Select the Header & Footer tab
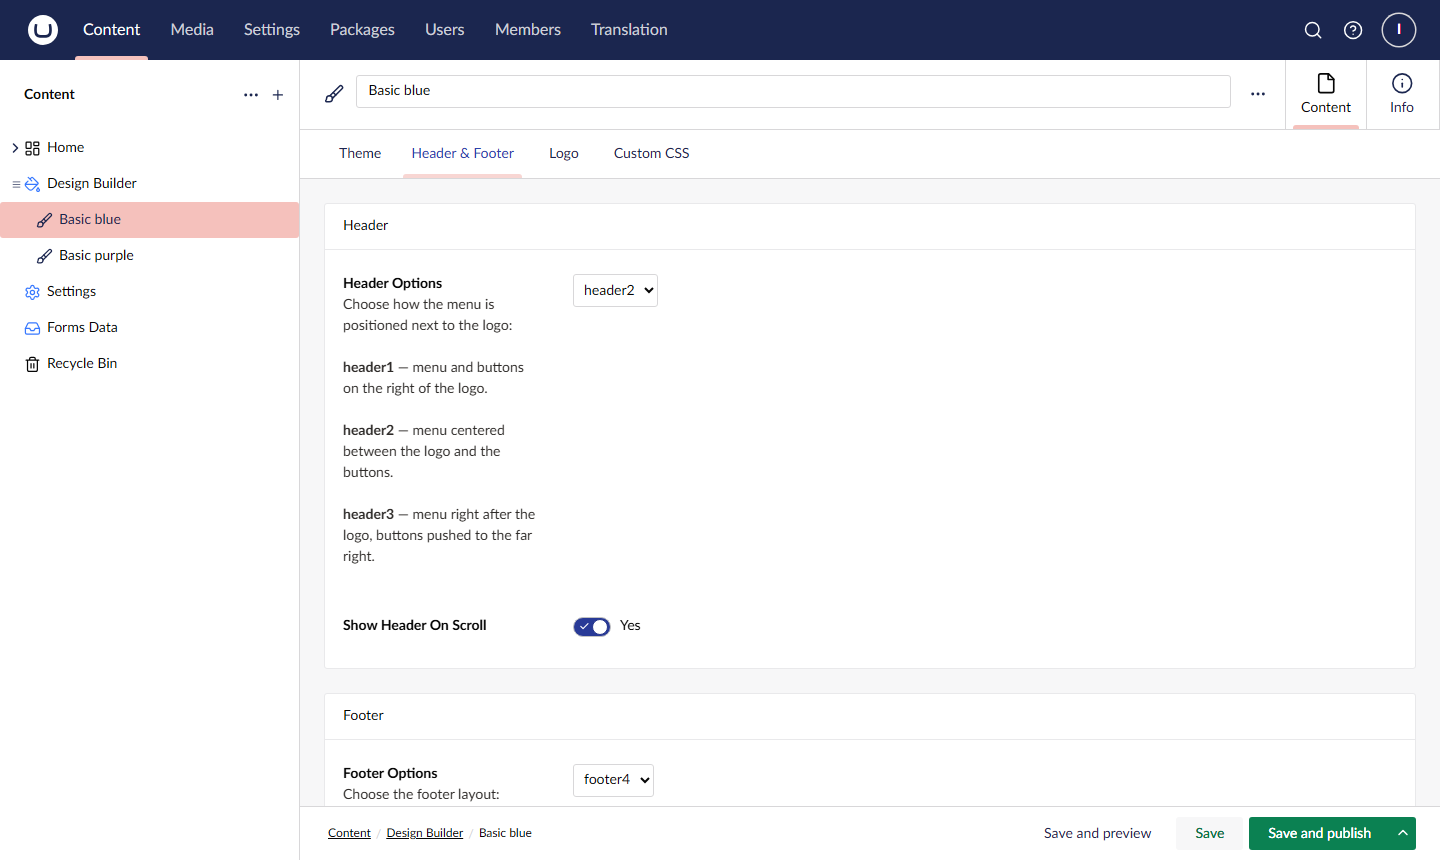The width and height of the screenshot is (1440, 860). tap(463, 153)
